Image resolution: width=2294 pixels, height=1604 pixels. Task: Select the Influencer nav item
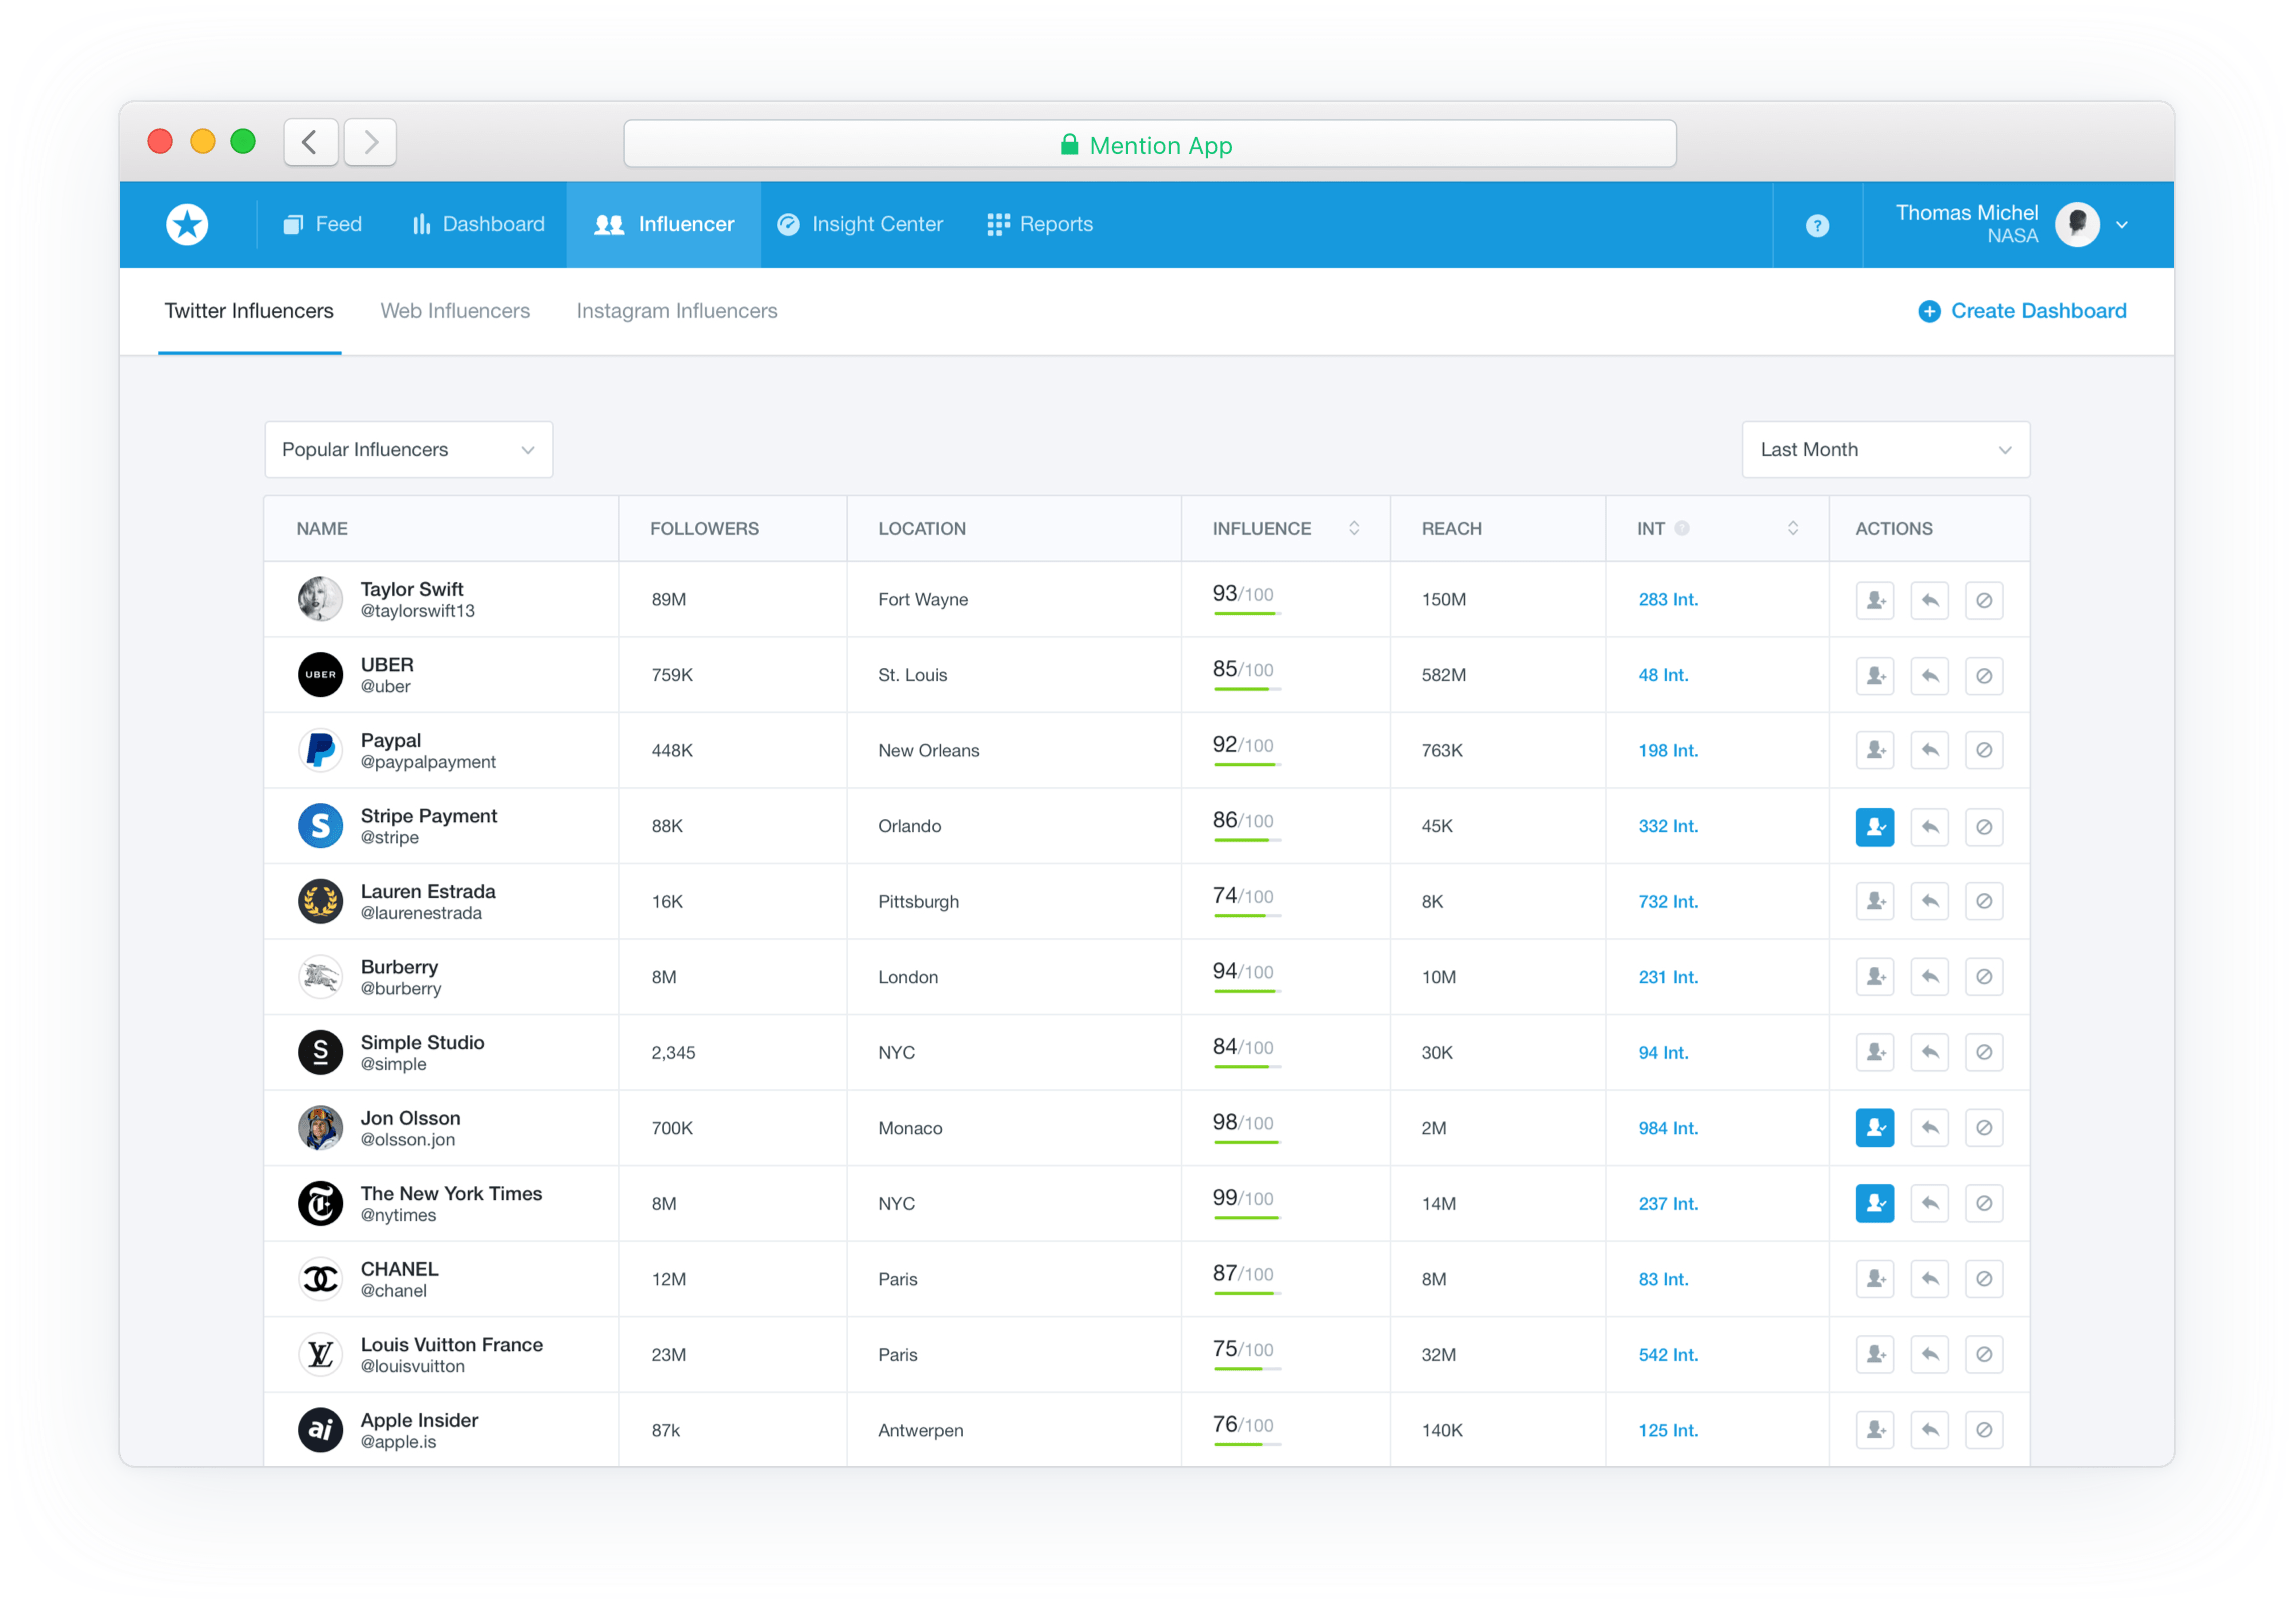[663, 224]
